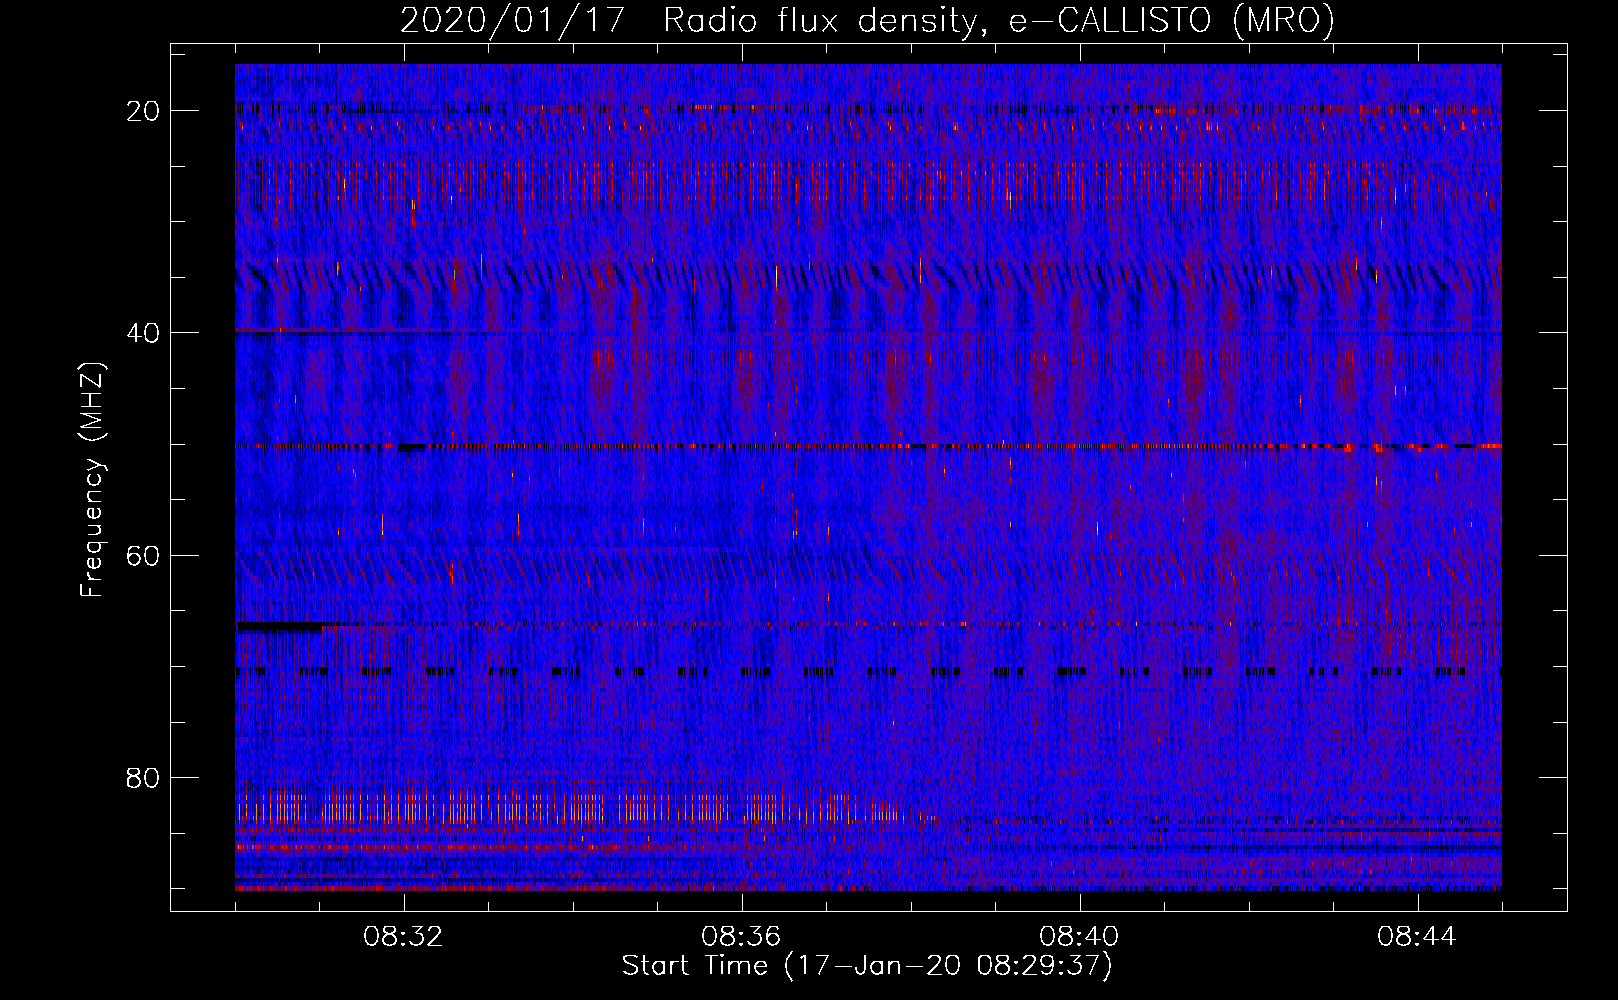
Task: Click the '40' frequency tick label
Action: [143, 333]
